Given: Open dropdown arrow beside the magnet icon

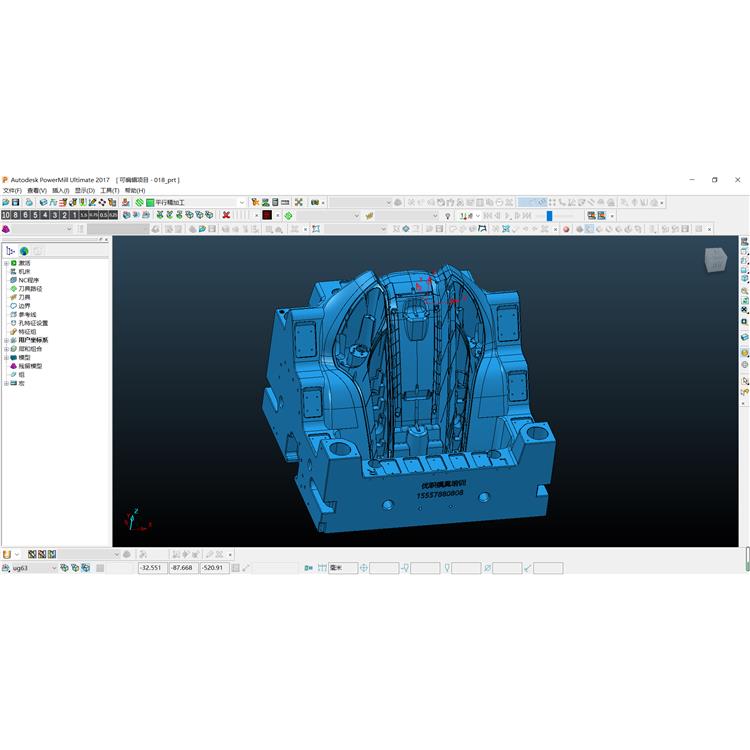Looking at the screenshot, I should [17, 554].
